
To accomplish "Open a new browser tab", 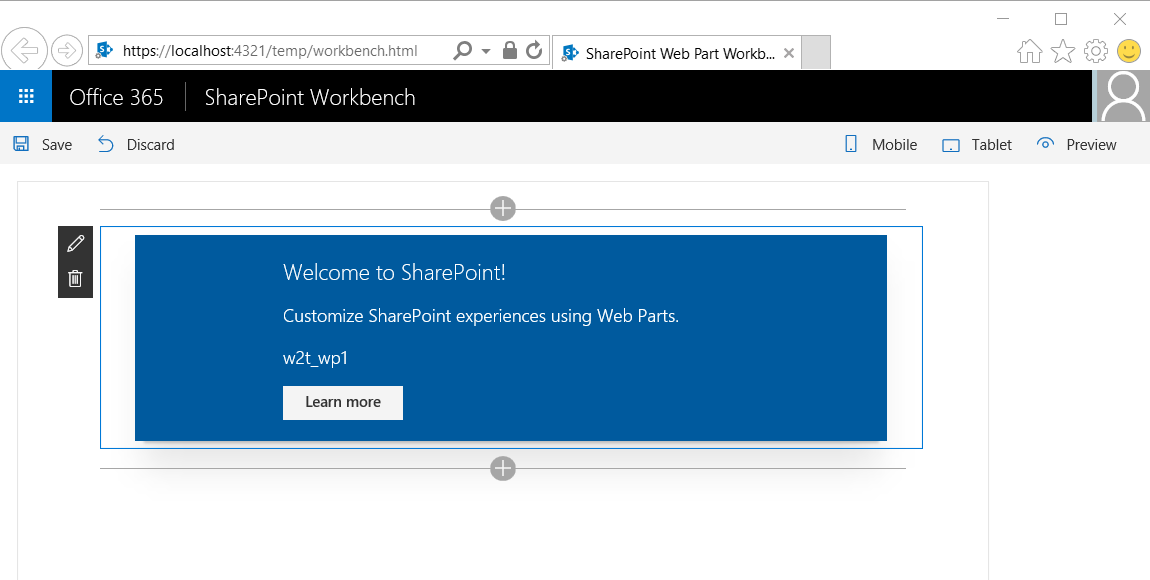I will (x=816, y=52).
